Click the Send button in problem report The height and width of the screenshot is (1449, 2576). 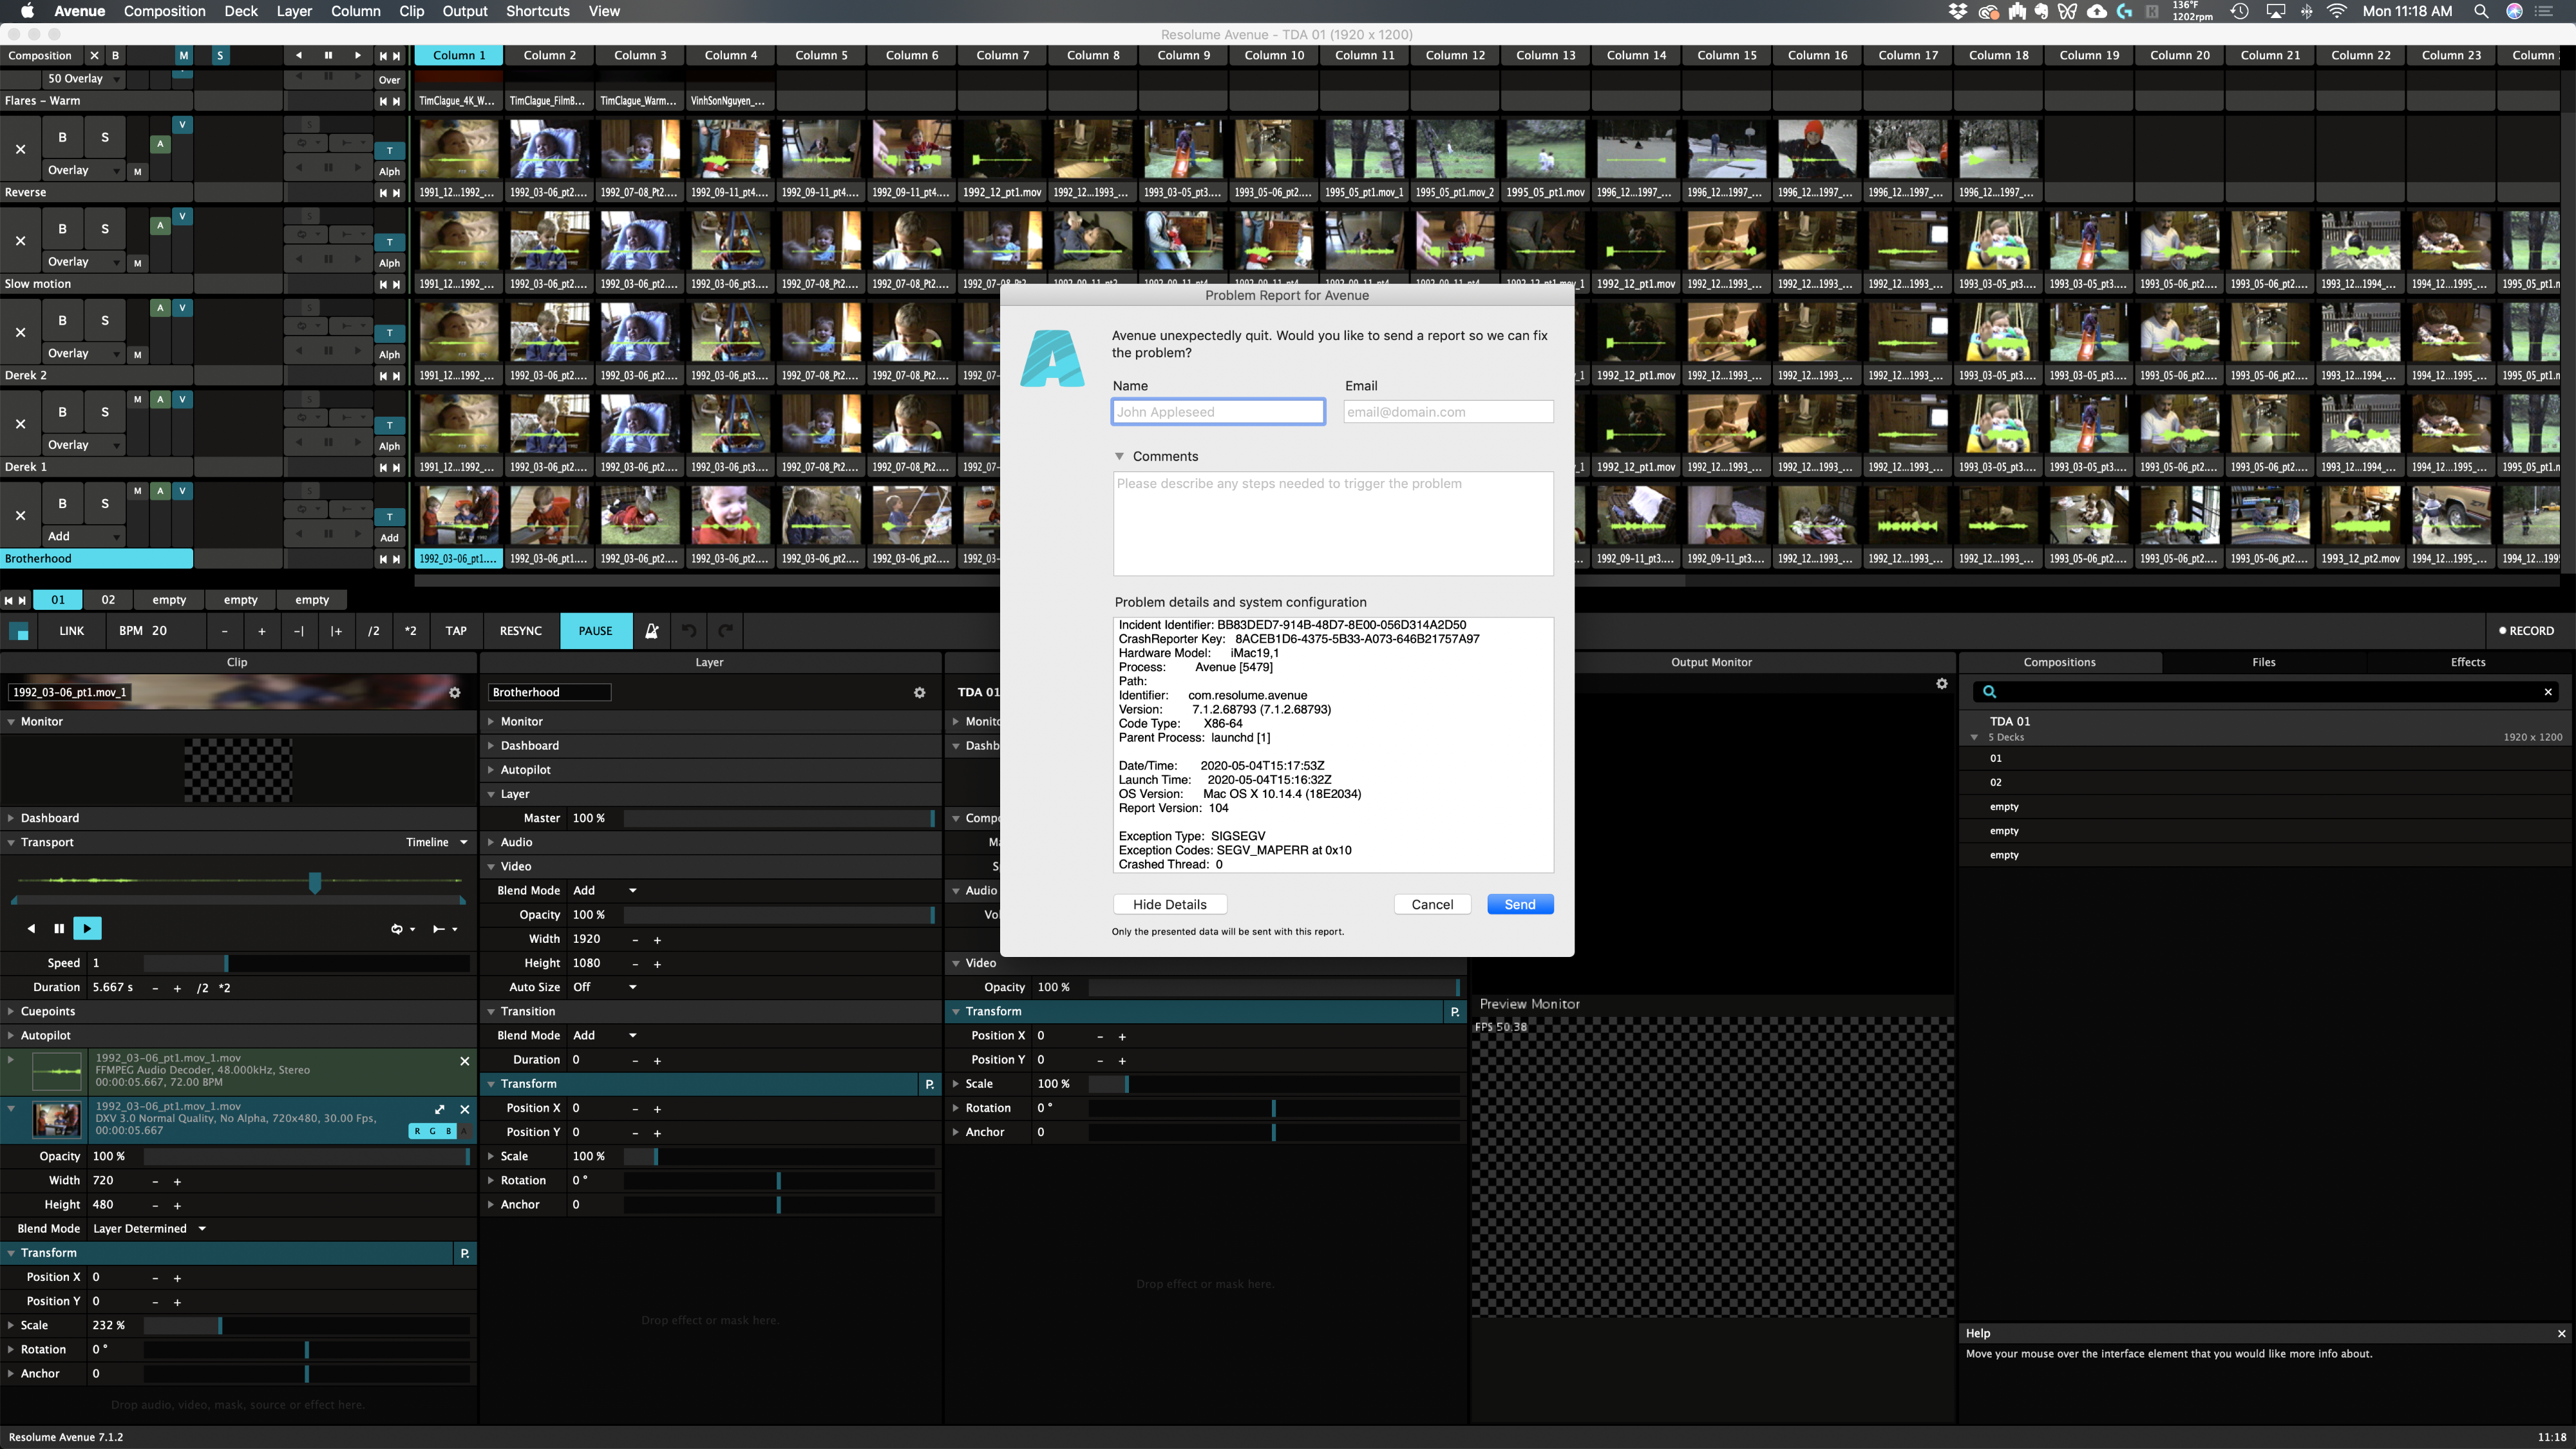click(1519, 904)
